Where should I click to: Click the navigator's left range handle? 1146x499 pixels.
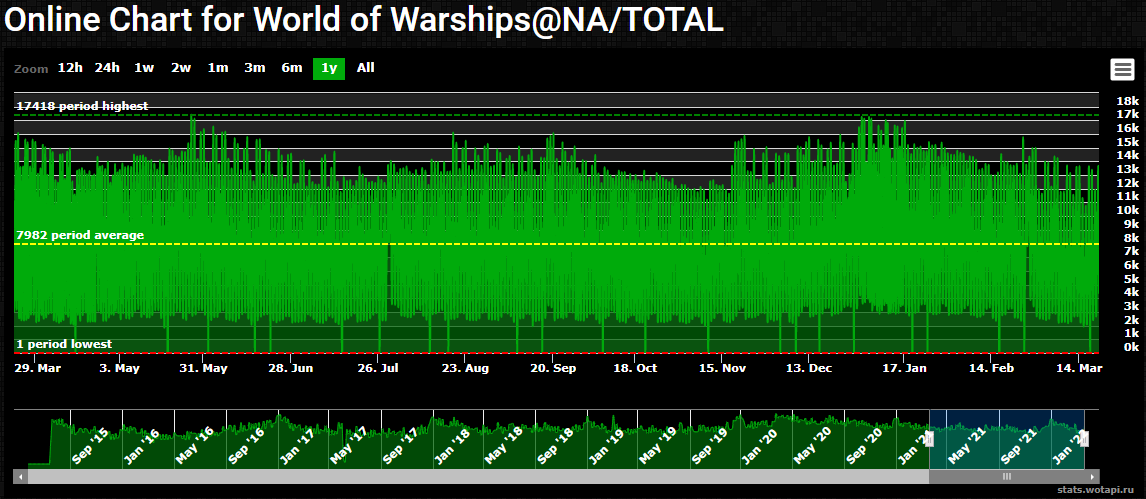point(929,438)
